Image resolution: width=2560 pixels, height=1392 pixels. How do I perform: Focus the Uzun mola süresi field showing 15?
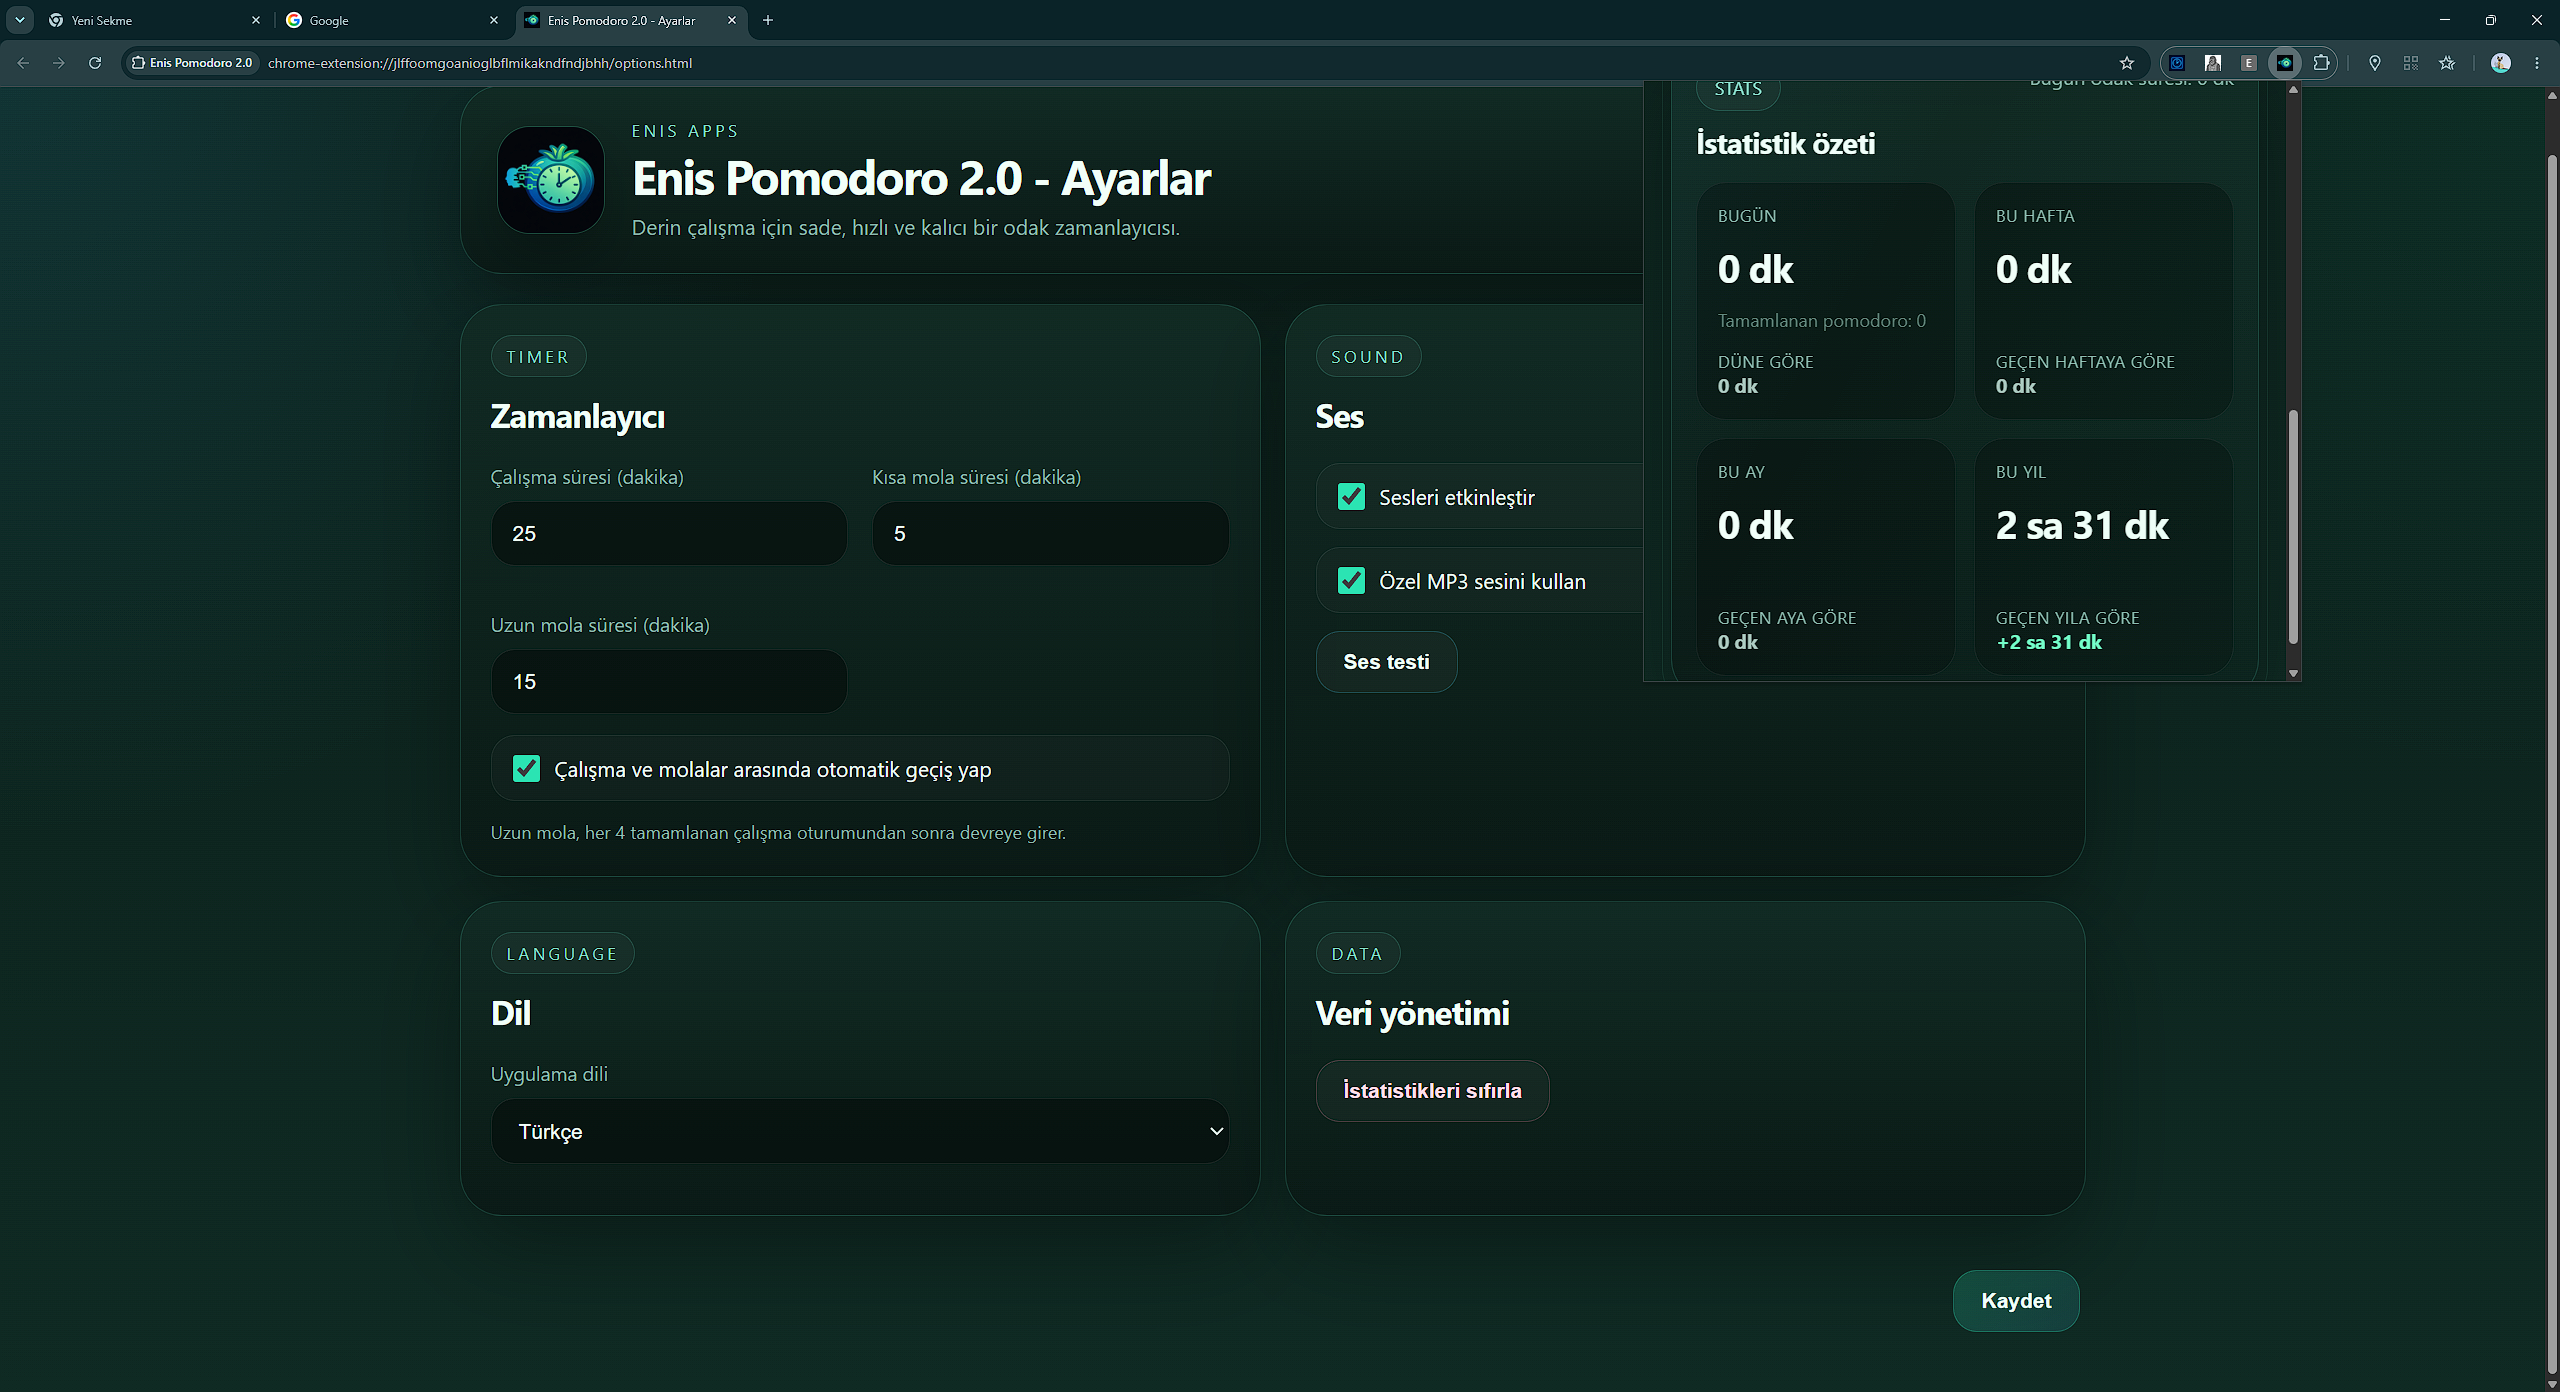click(669, 681)
